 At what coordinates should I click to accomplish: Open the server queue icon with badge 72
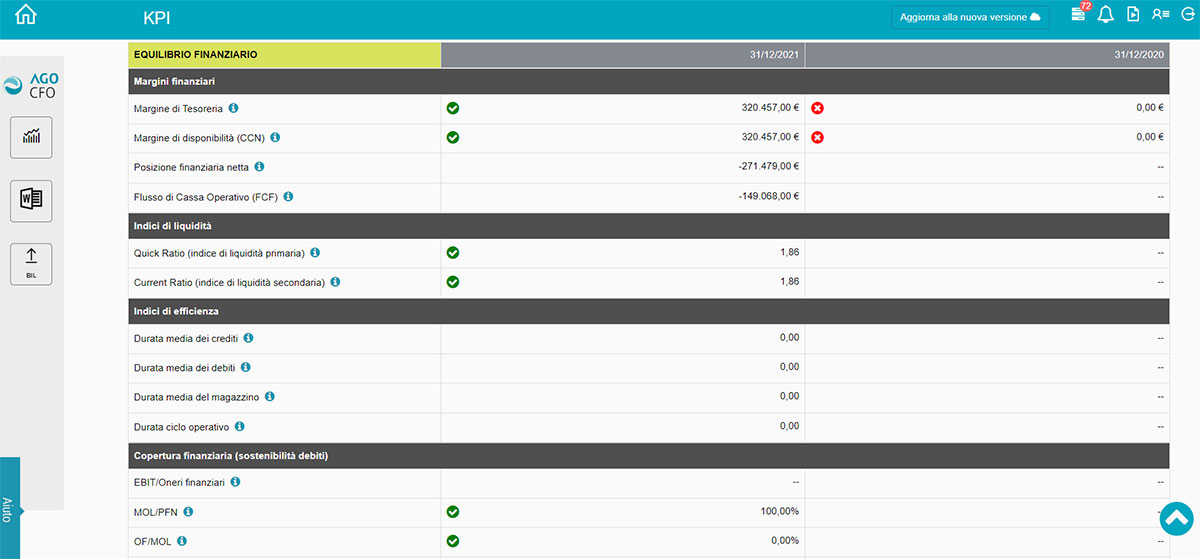[x=1078, y=14]
